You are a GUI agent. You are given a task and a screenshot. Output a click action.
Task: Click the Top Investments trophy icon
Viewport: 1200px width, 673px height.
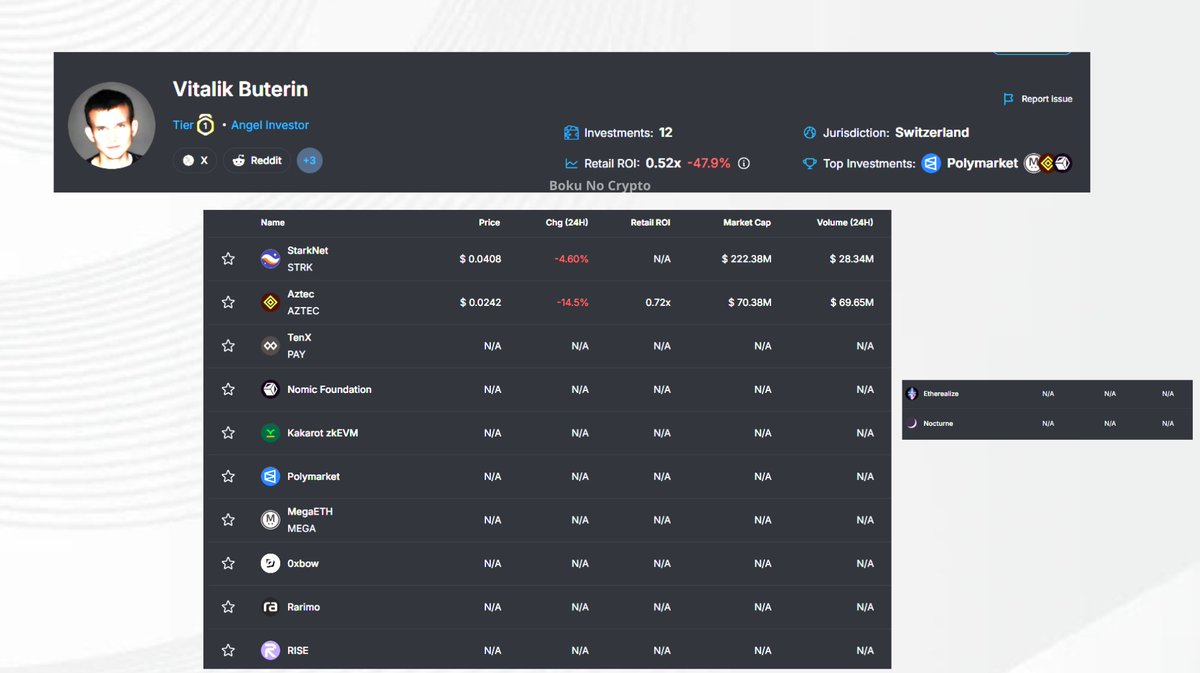(x=810, y=163)
